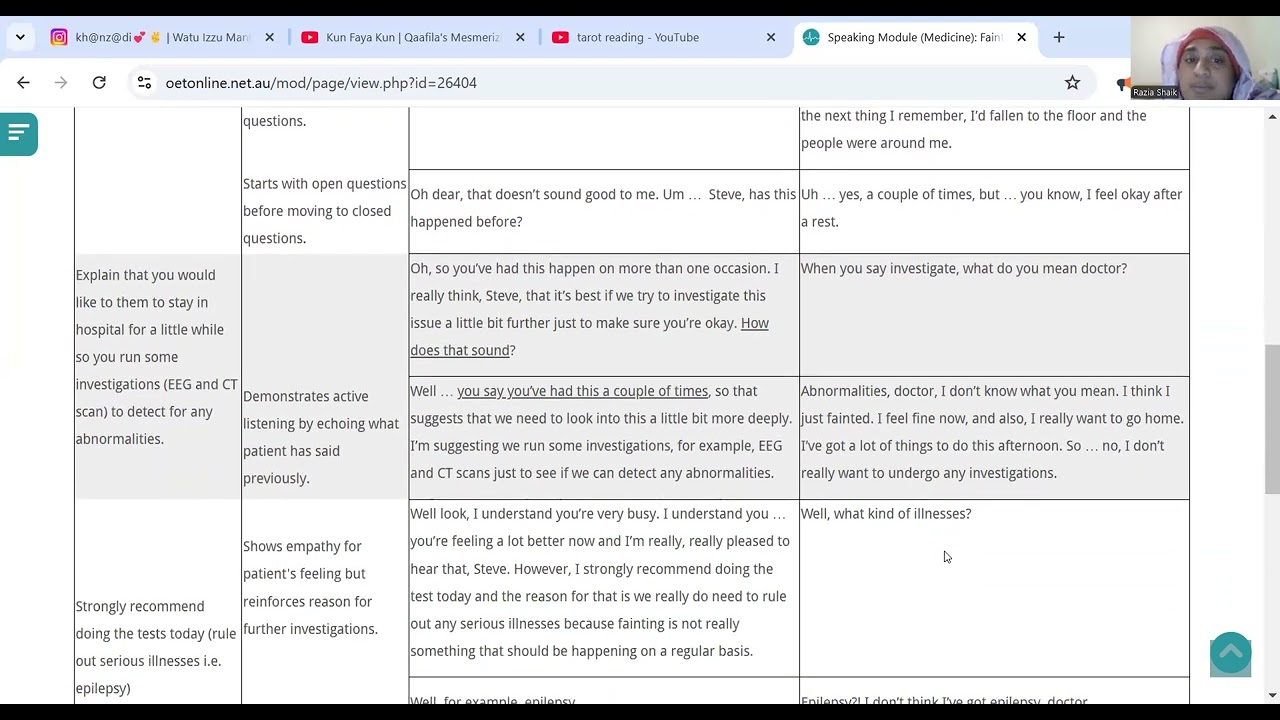
Task: Close the Speaking Module tab
Action: [x=1021, y=37]
